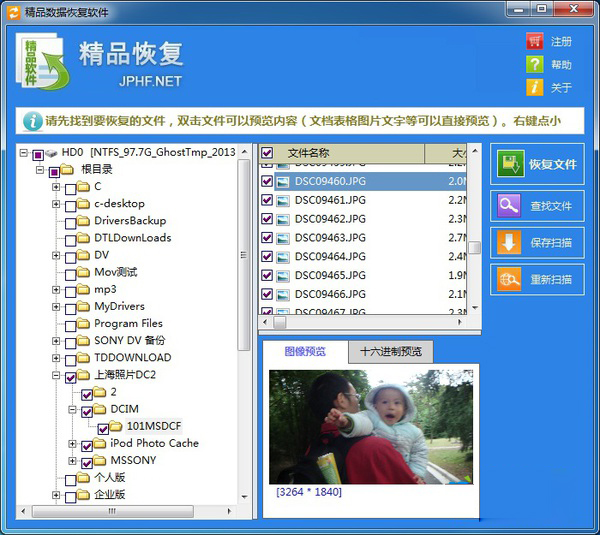Screen dimensions: 600x535
Task: Click the orange Rescan globe icon
Action: [509, 279]
